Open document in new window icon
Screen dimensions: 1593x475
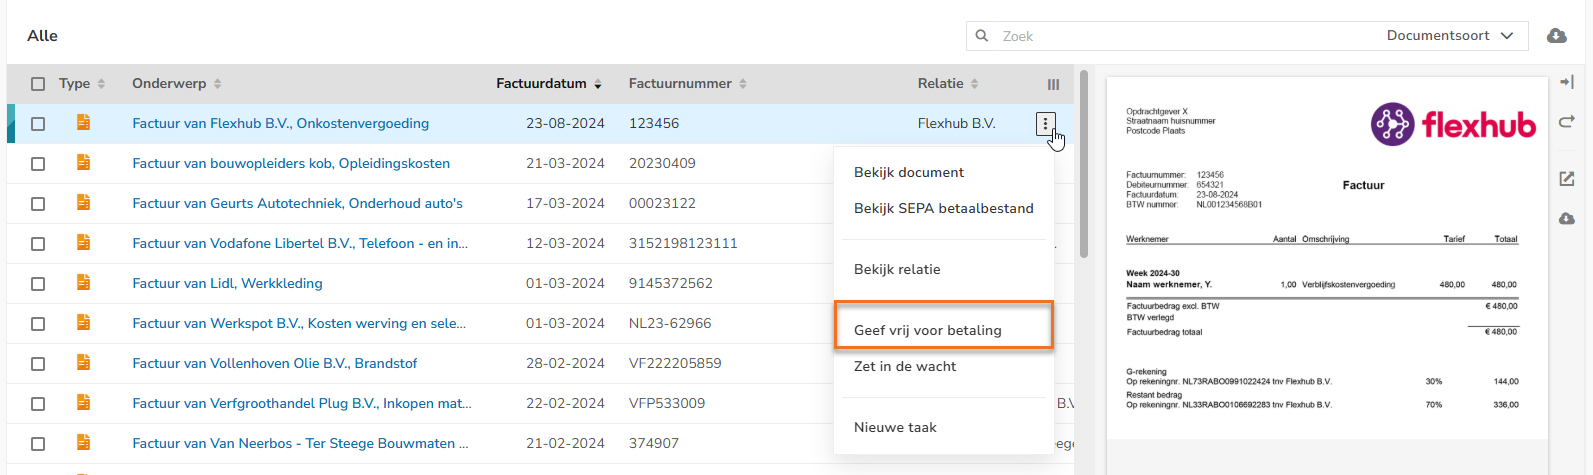[1567, 179]
